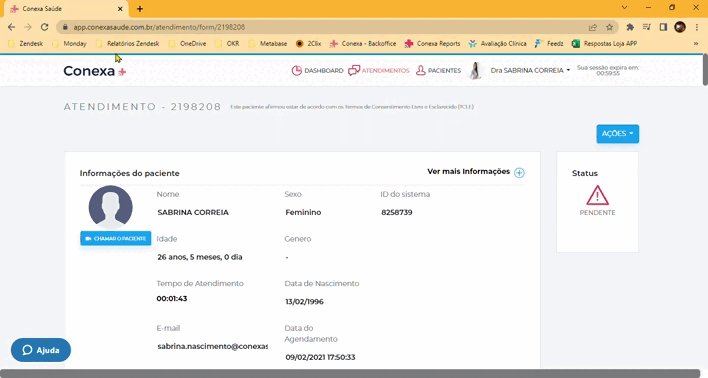Open Conexa - Backoffice bookmark
This screenshot has width=708, height=378.
click(x=363, y=44)
